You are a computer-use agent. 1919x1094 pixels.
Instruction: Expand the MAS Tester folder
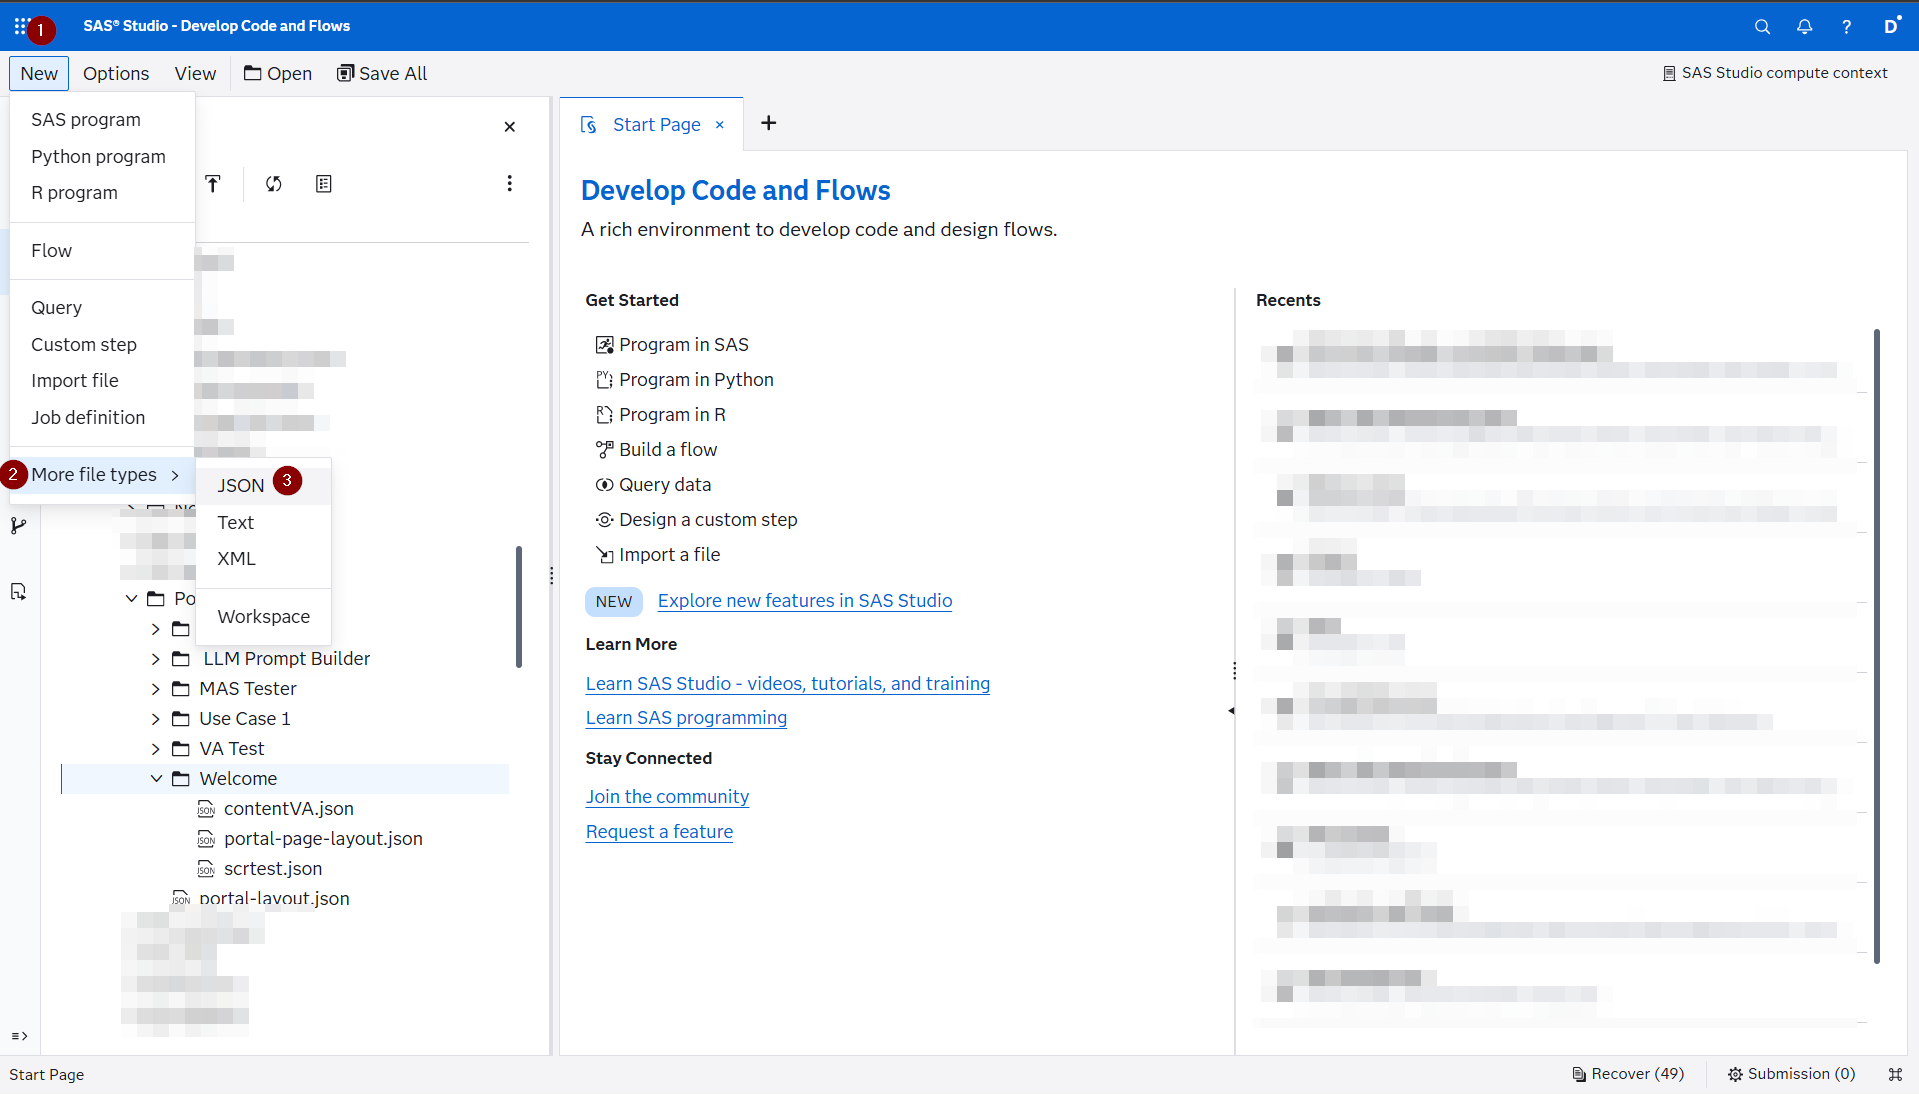[156, 689]
